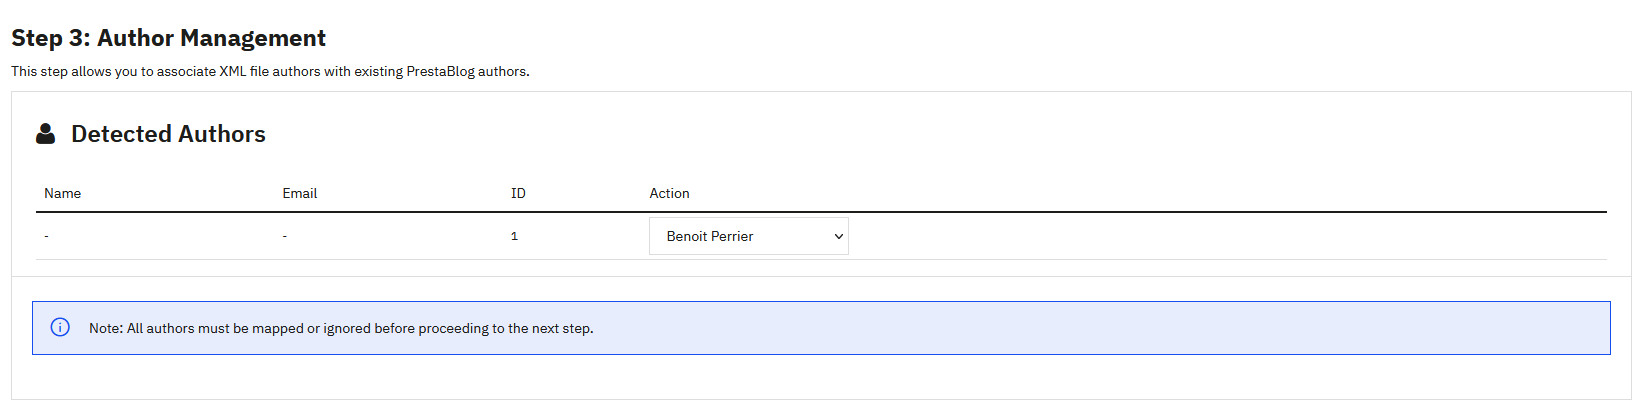Click the author ID value 1
The width and height of the screenshot is (1642, 412).
tap(514, 237)
